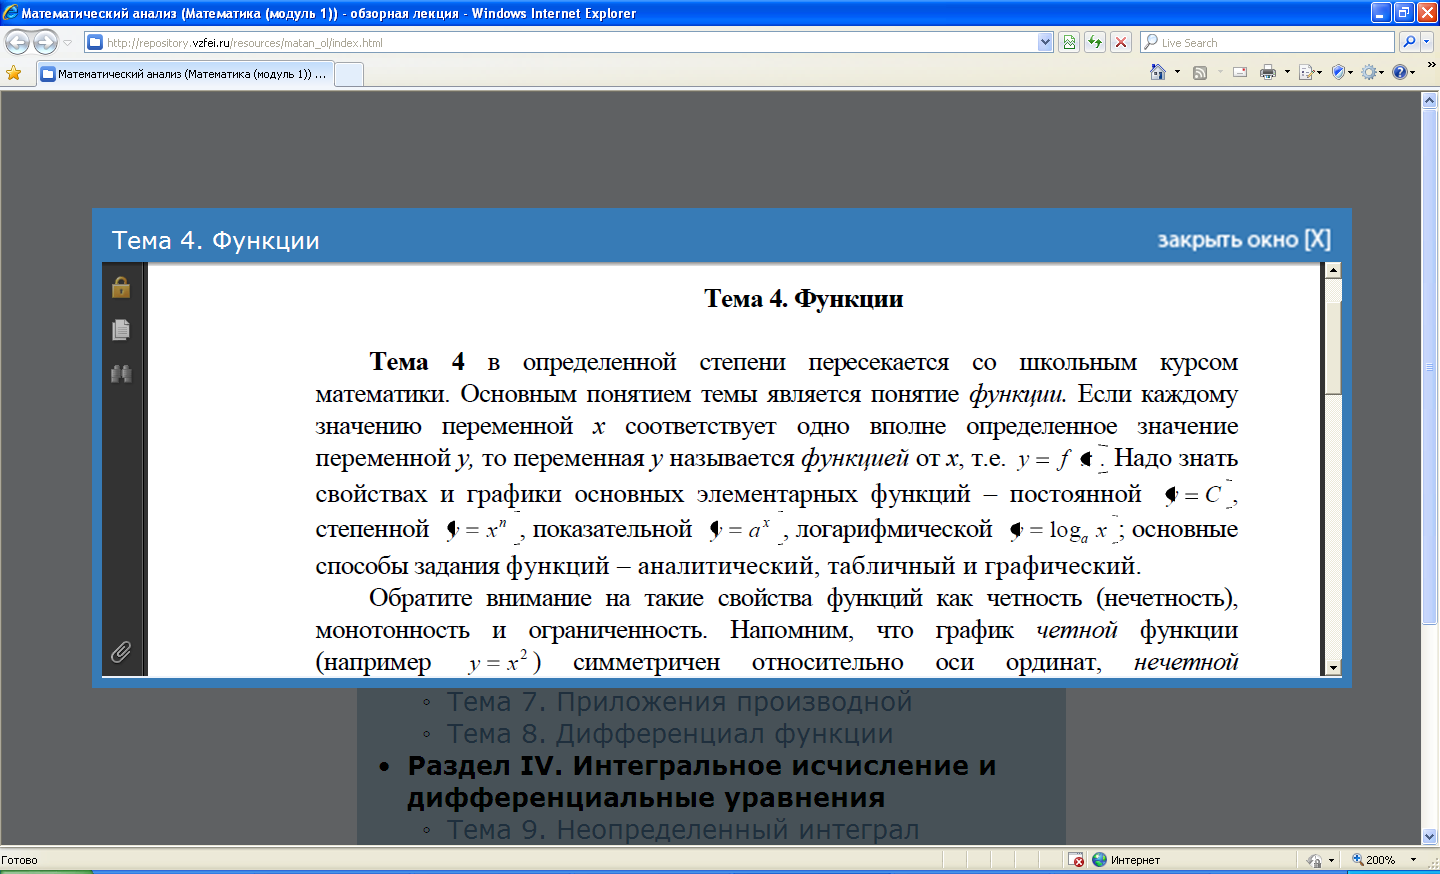1440x874 pixels.
Task: Click heading Раздел IV. Интегральное исчисление
Action: tap(702, 781)
